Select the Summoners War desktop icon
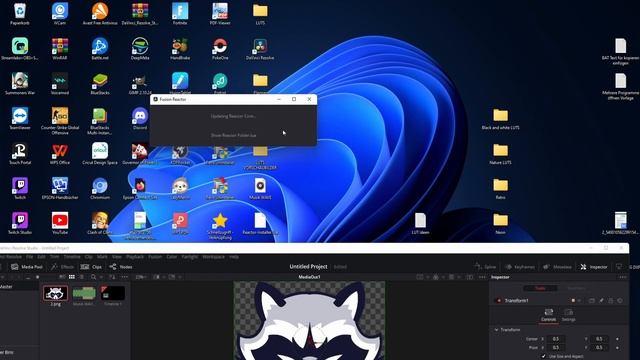The image size is (640, 360). tap(20, 83)
